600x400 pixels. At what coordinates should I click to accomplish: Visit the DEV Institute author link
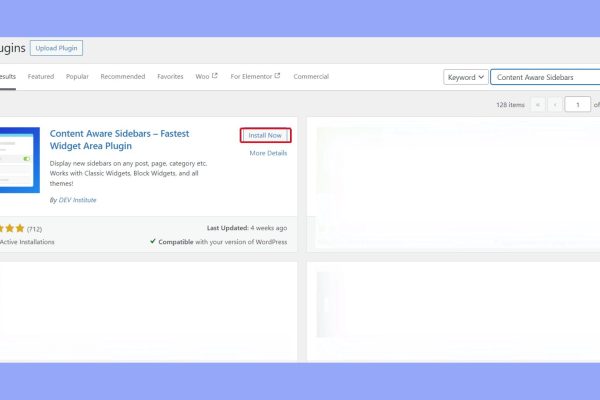(x=78, y=201)
